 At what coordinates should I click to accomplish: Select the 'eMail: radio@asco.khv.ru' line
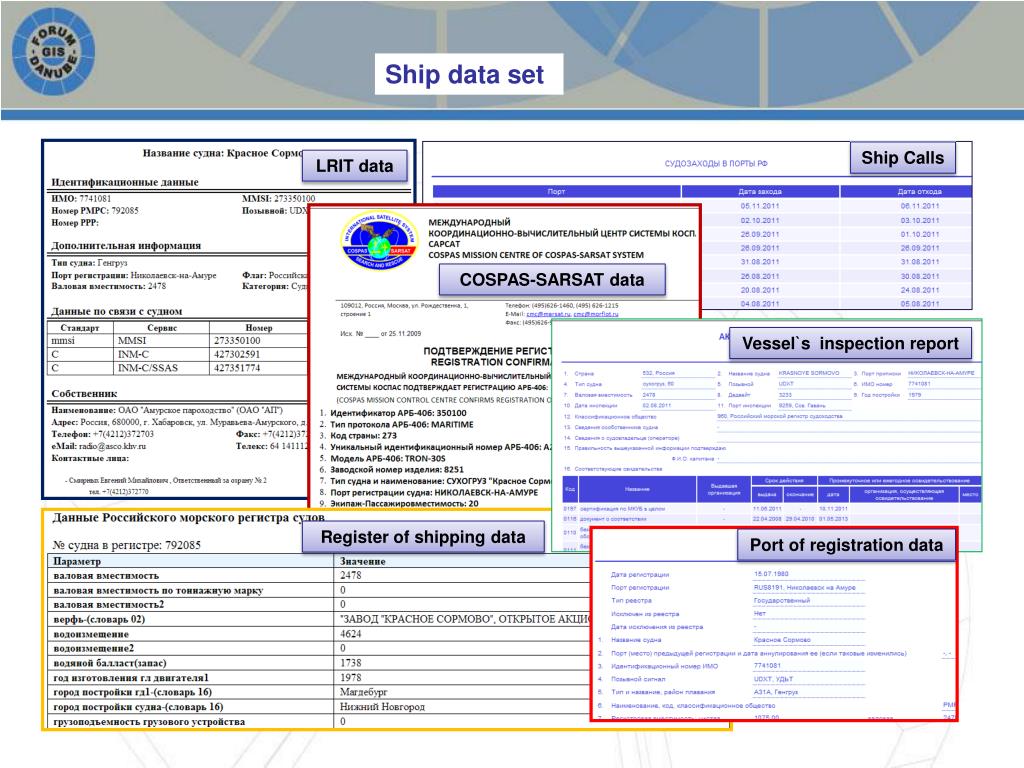[x=99, y=446]
